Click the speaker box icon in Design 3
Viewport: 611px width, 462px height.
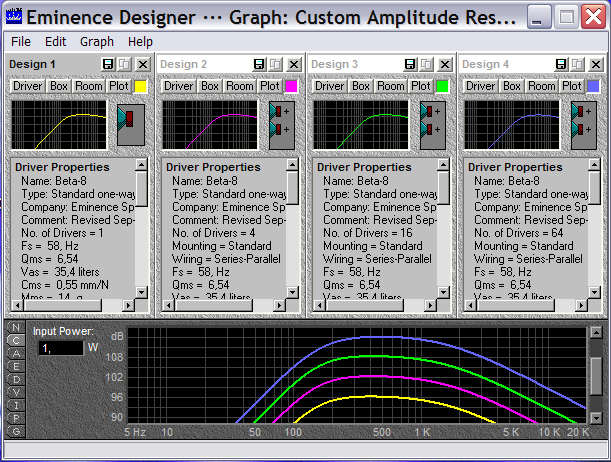pos(432,124)
